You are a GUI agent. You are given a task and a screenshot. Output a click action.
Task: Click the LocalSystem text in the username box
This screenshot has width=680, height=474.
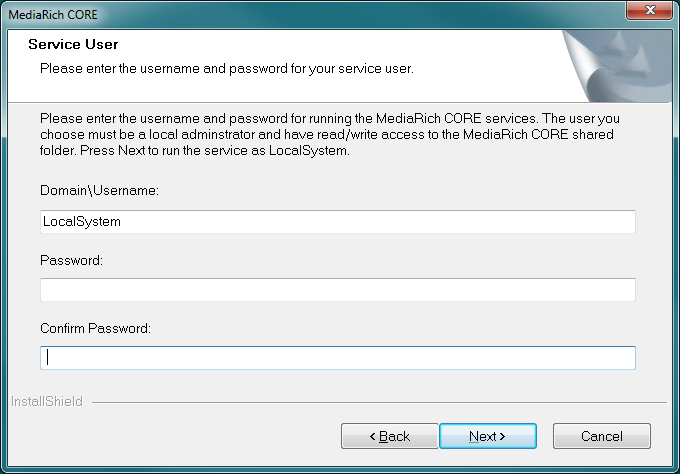82,222
